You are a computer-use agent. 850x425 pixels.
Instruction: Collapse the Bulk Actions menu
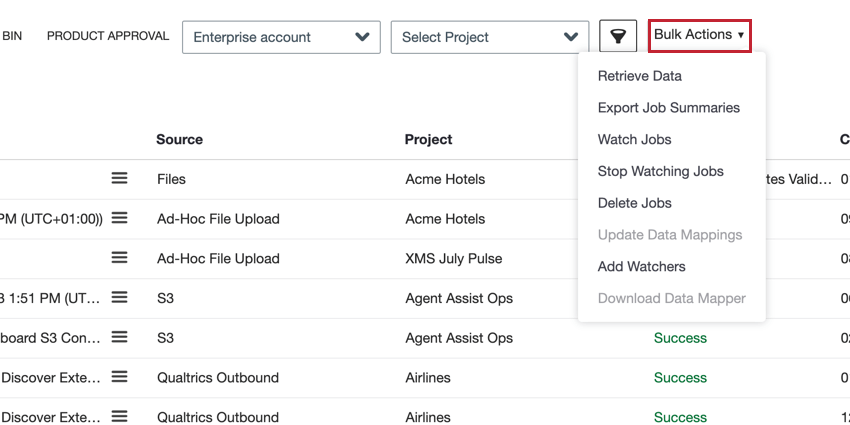(700, 35)
